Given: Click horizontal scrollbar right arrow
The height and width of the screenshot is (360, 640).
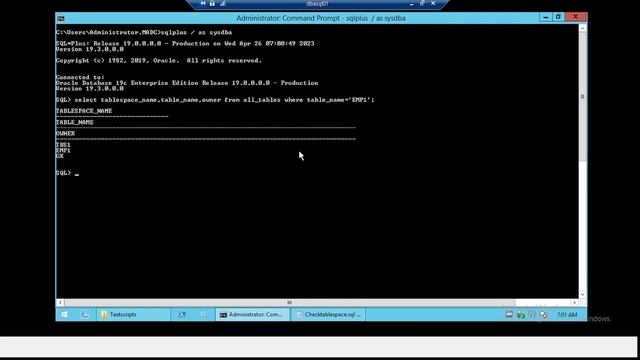Looking at the screenshot, I should [574, 302].
